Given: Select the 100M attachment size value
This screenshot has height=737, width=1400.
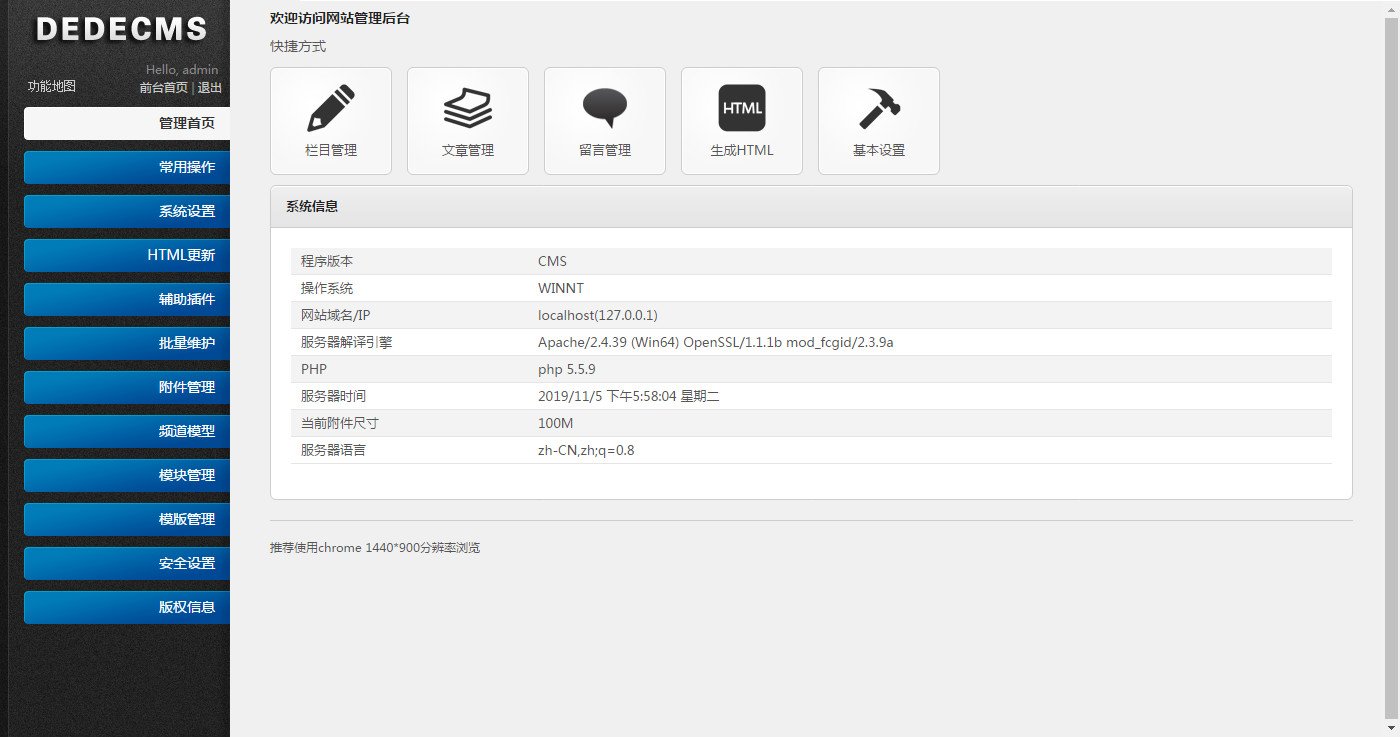Looking at the screenshot, I should [556, 424].
